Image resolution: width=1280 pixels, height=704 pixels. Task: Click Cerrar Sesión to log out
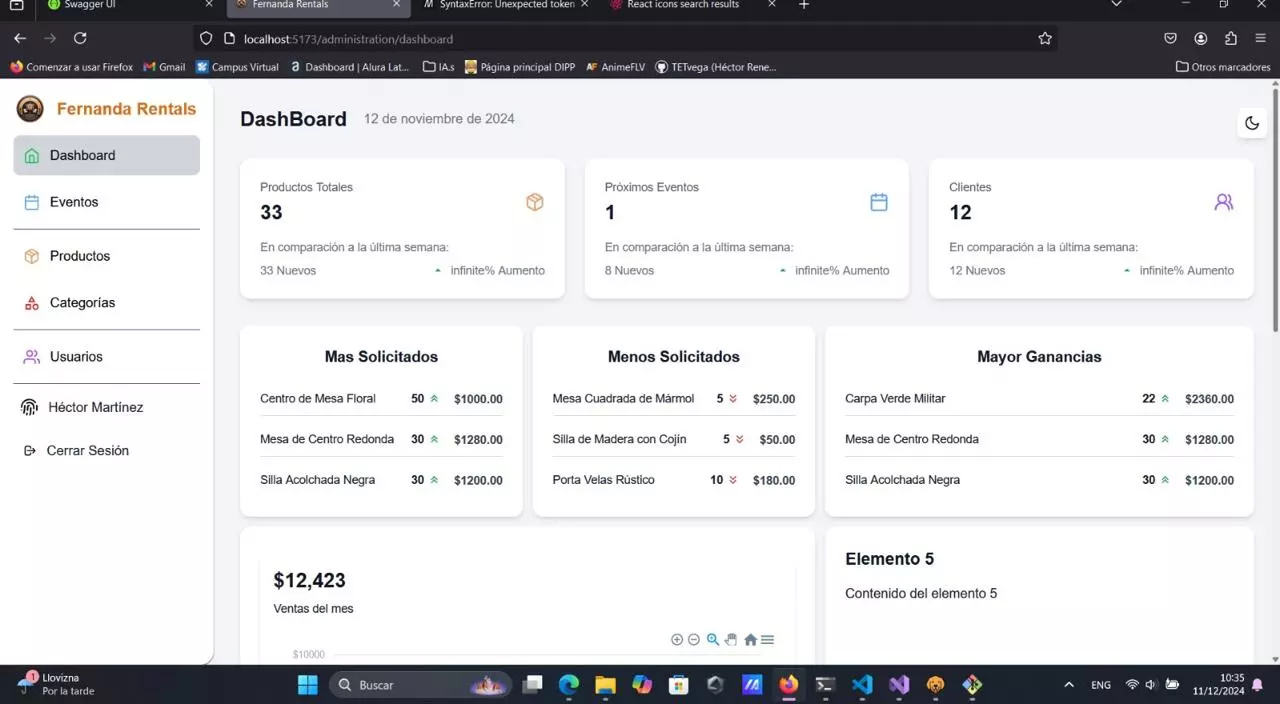click(x=87, y=451)
